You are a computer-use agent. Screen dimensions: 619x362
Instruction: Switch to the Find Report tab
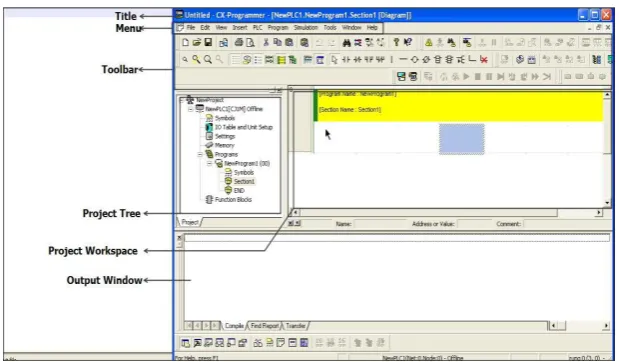click(264, 326)
